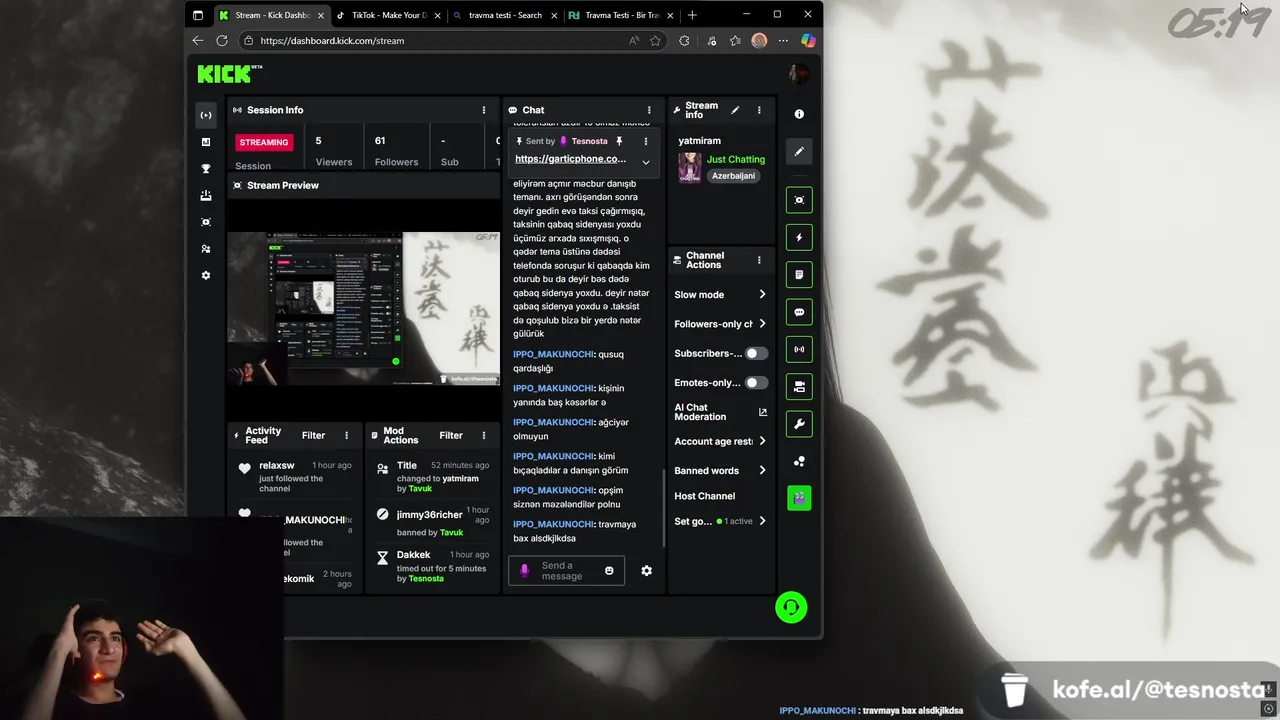Toggle the Emotes-only chat switch
The height and width of the screenshot is (720, 1280).
[x=756, y=382]
